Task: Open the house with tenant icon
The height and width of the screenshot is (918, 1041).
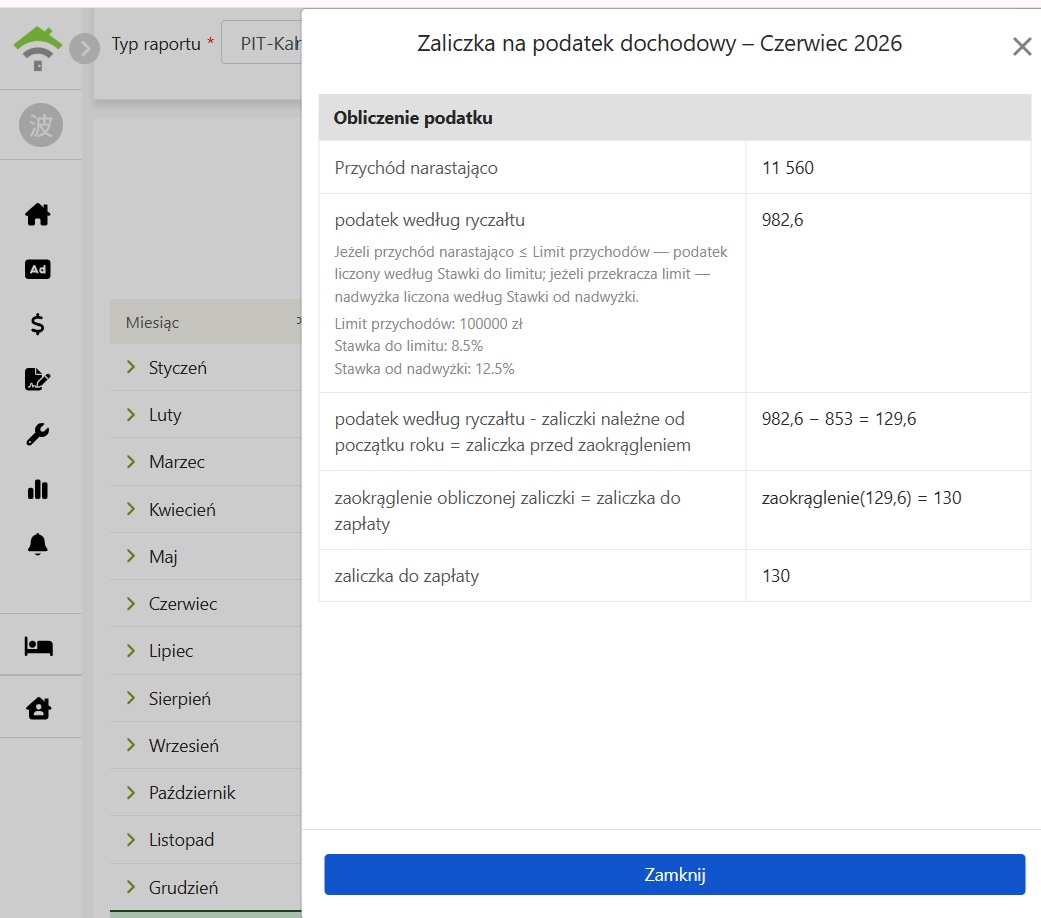Action: [x=39, y=708]
